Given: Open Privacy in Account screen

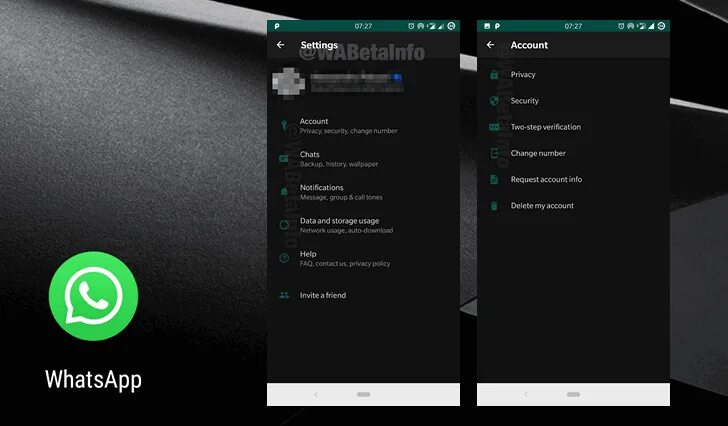Looking at the screenshot, I should (x=573, y=74).
